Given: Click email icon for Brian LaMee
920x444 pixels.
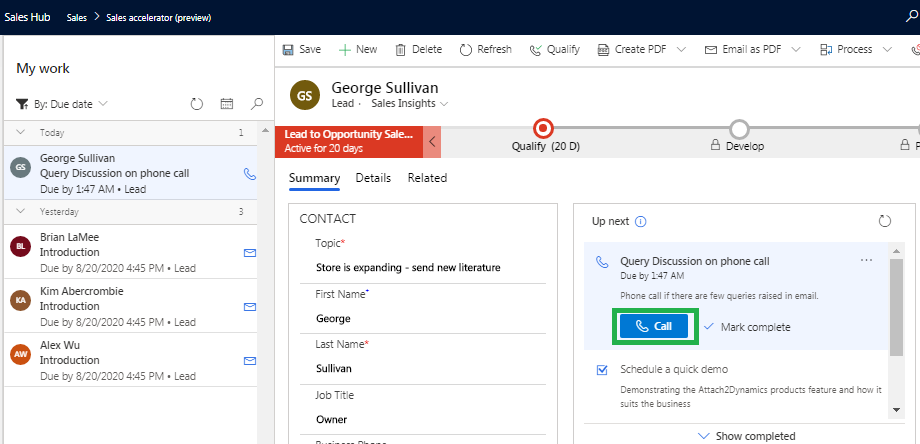Looking at the screenshot, I should [250, 252].
